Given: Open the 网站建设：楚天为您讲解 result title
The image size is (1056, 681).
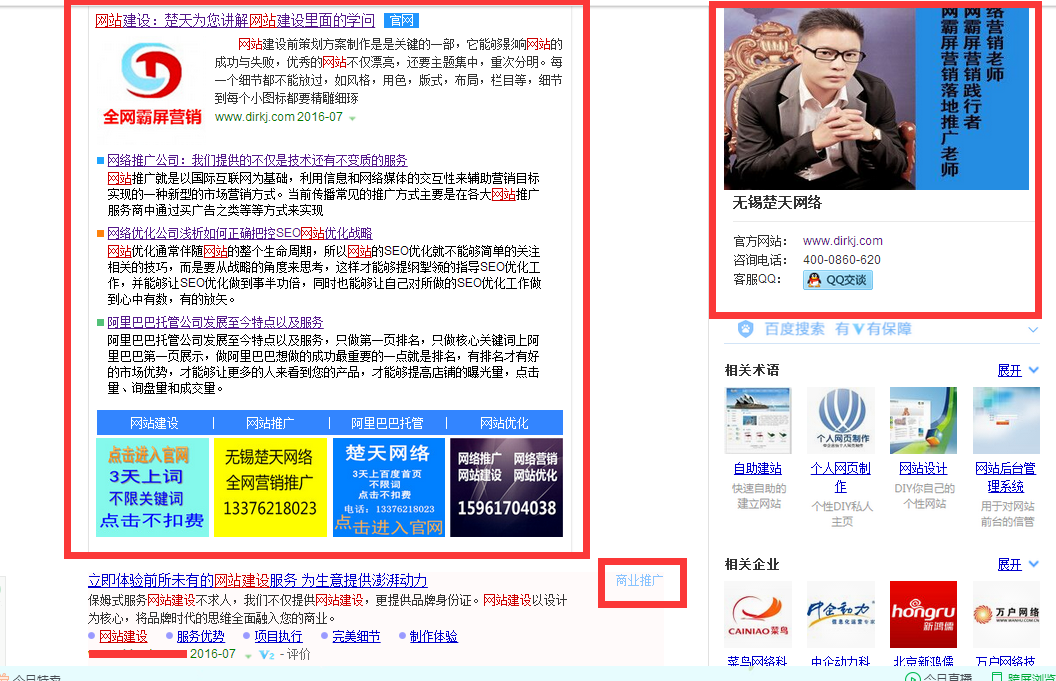Looking at the screenshot, I should [235, 21].
